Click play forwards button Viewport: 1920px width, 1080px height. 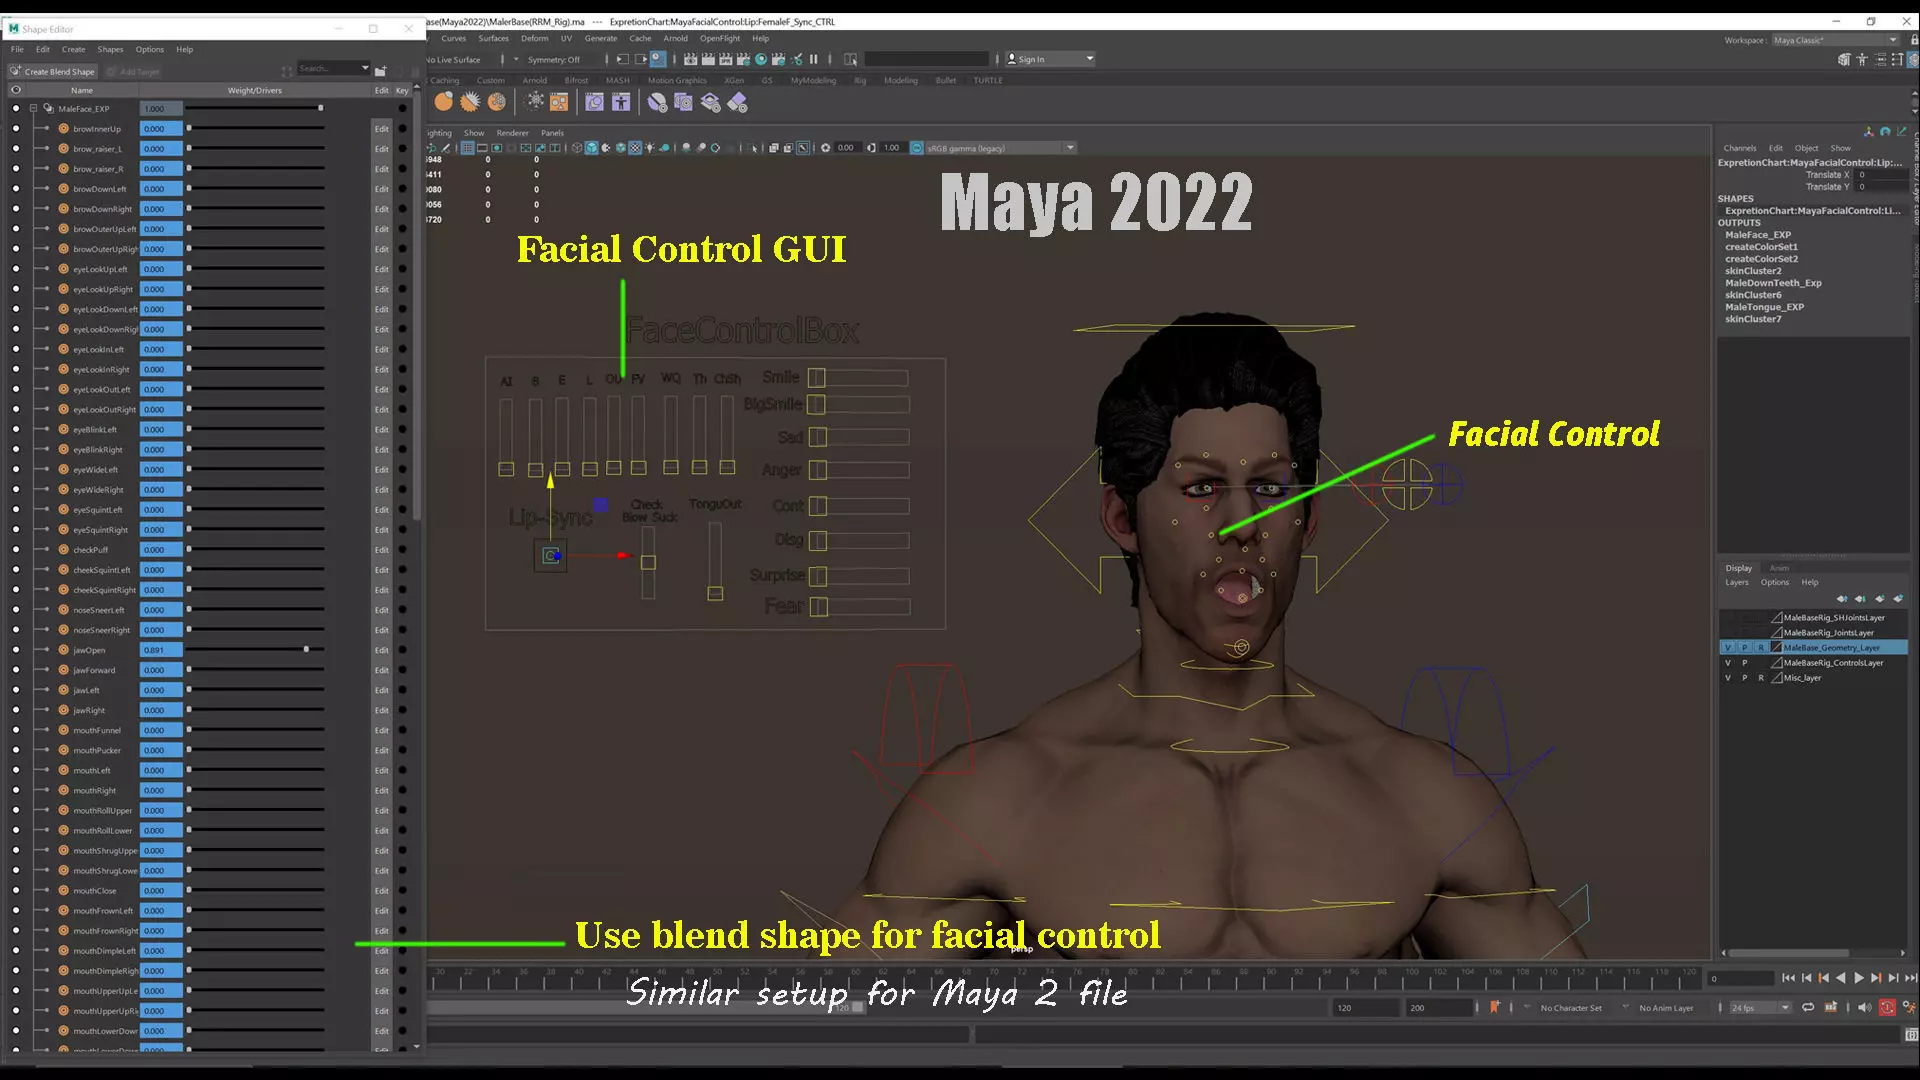coord(1859,978)
